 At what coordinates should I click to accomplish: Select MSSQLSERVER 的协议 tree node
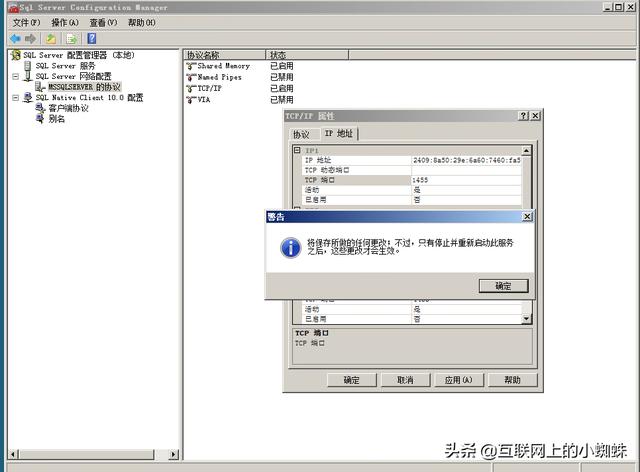[84, 87]
